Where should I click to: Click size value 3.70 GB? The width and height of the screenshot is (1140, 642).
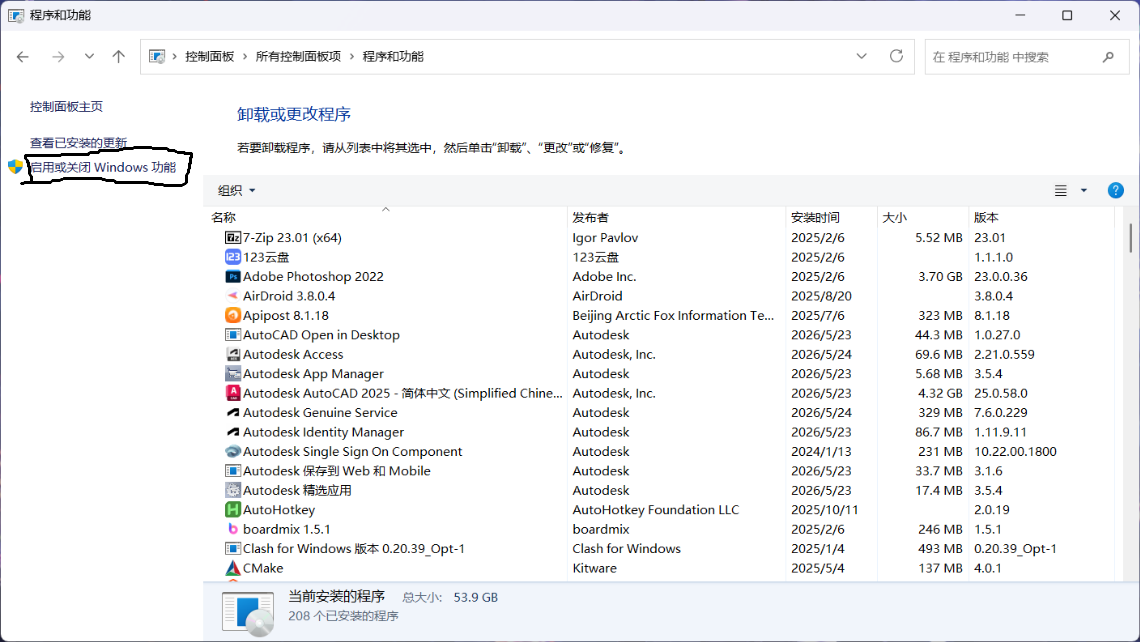click(940, 276)
